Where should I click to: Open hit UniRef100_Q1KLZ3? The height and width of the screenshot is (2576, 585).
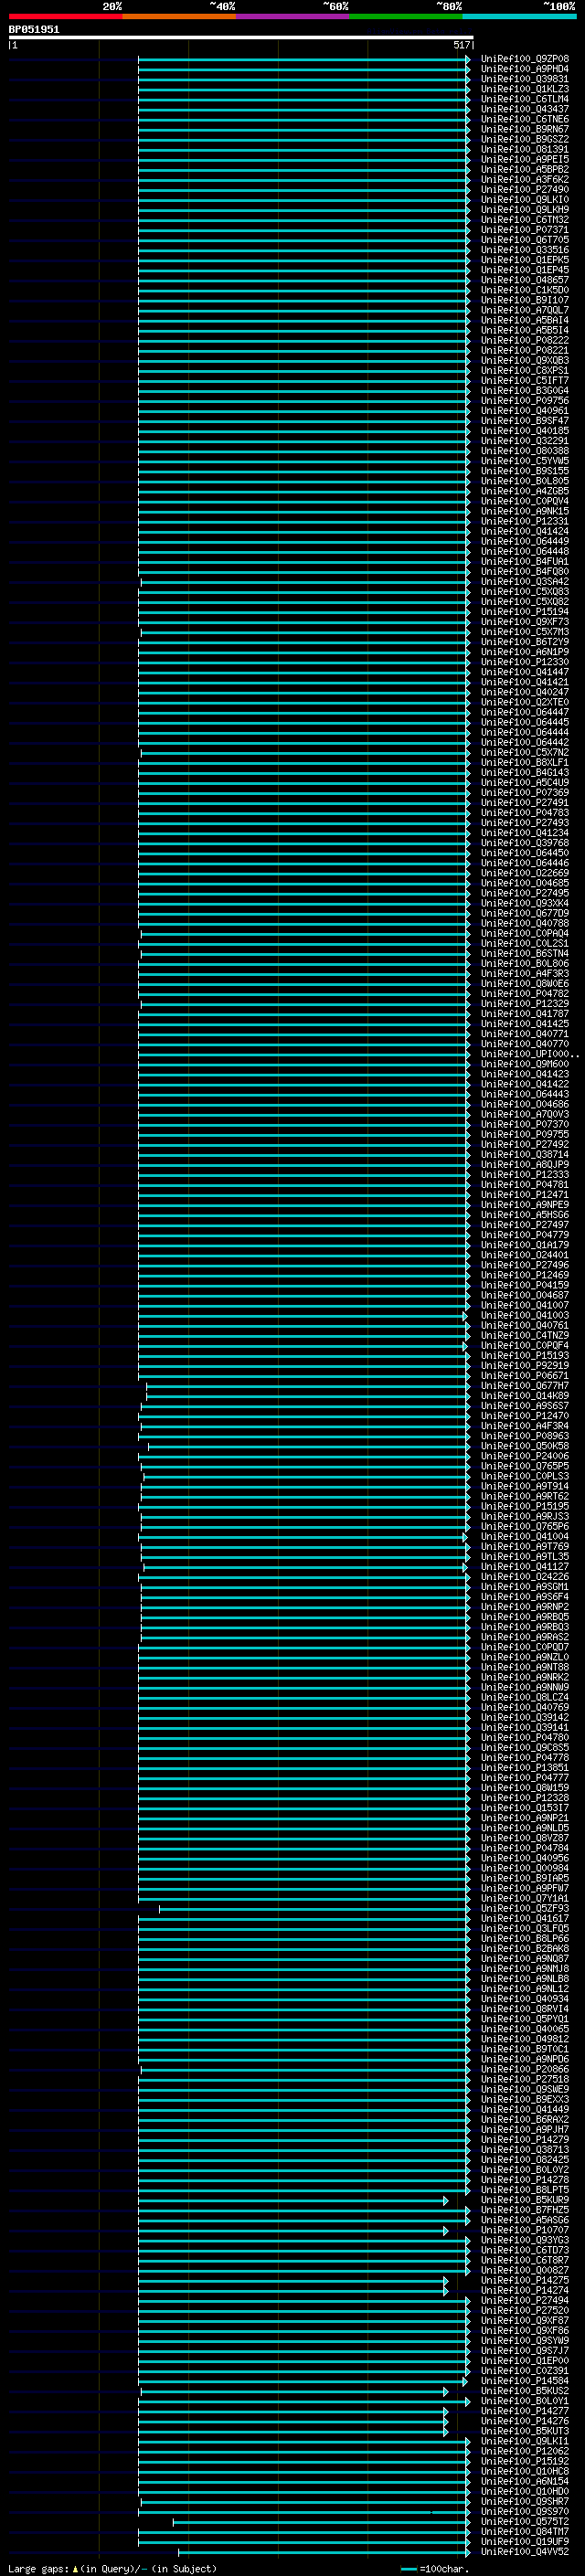[525, 89]
